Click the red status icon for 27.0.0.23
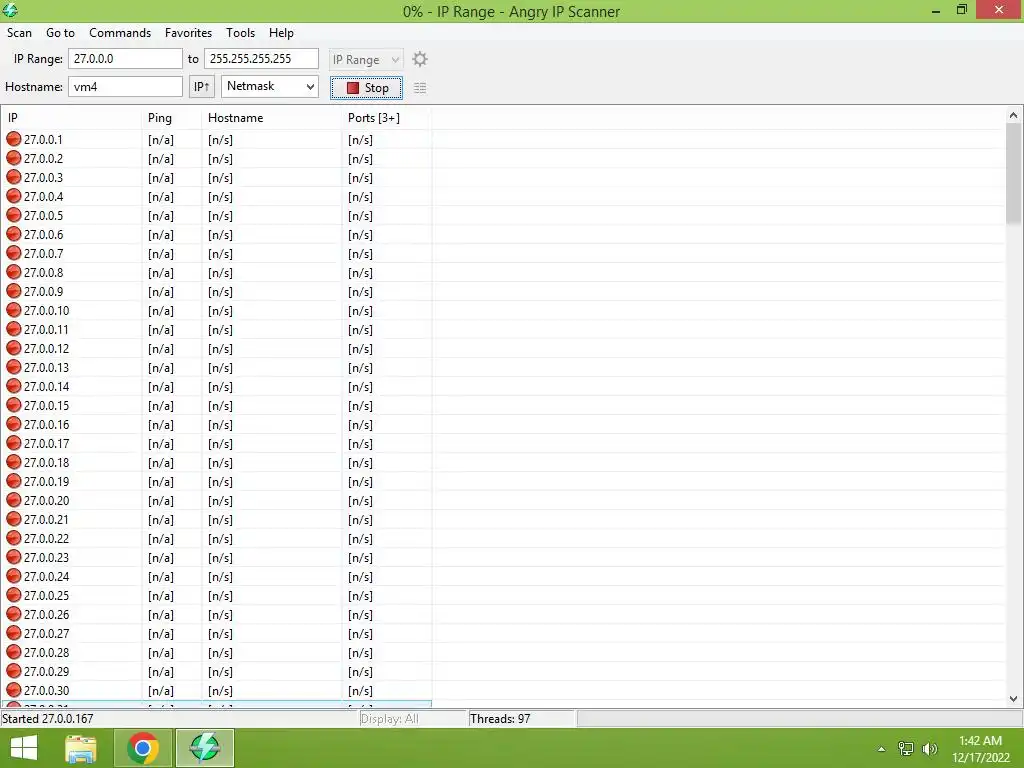The width and height of the screenshot is (1024, 768). click(x=14, y=556)
